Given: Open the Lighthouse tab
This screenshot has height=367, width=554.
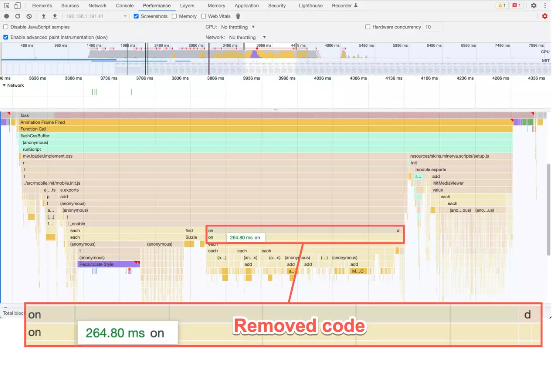Looking at the screenshot, I should [311, 6].
